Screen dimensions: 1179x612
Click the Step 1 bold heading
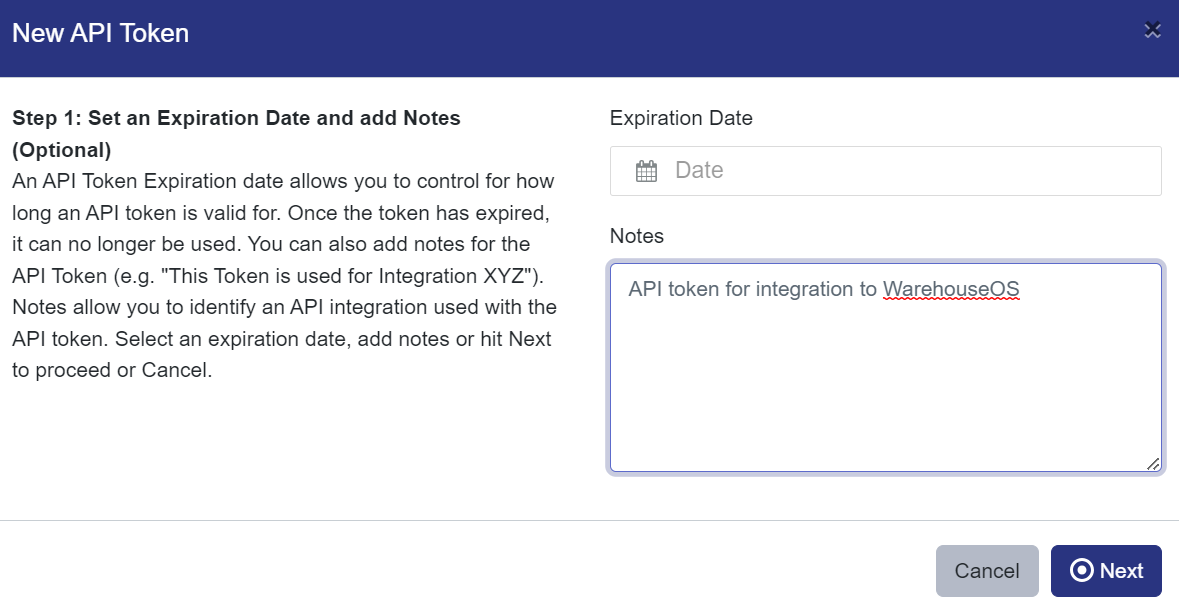pos(236,118)
